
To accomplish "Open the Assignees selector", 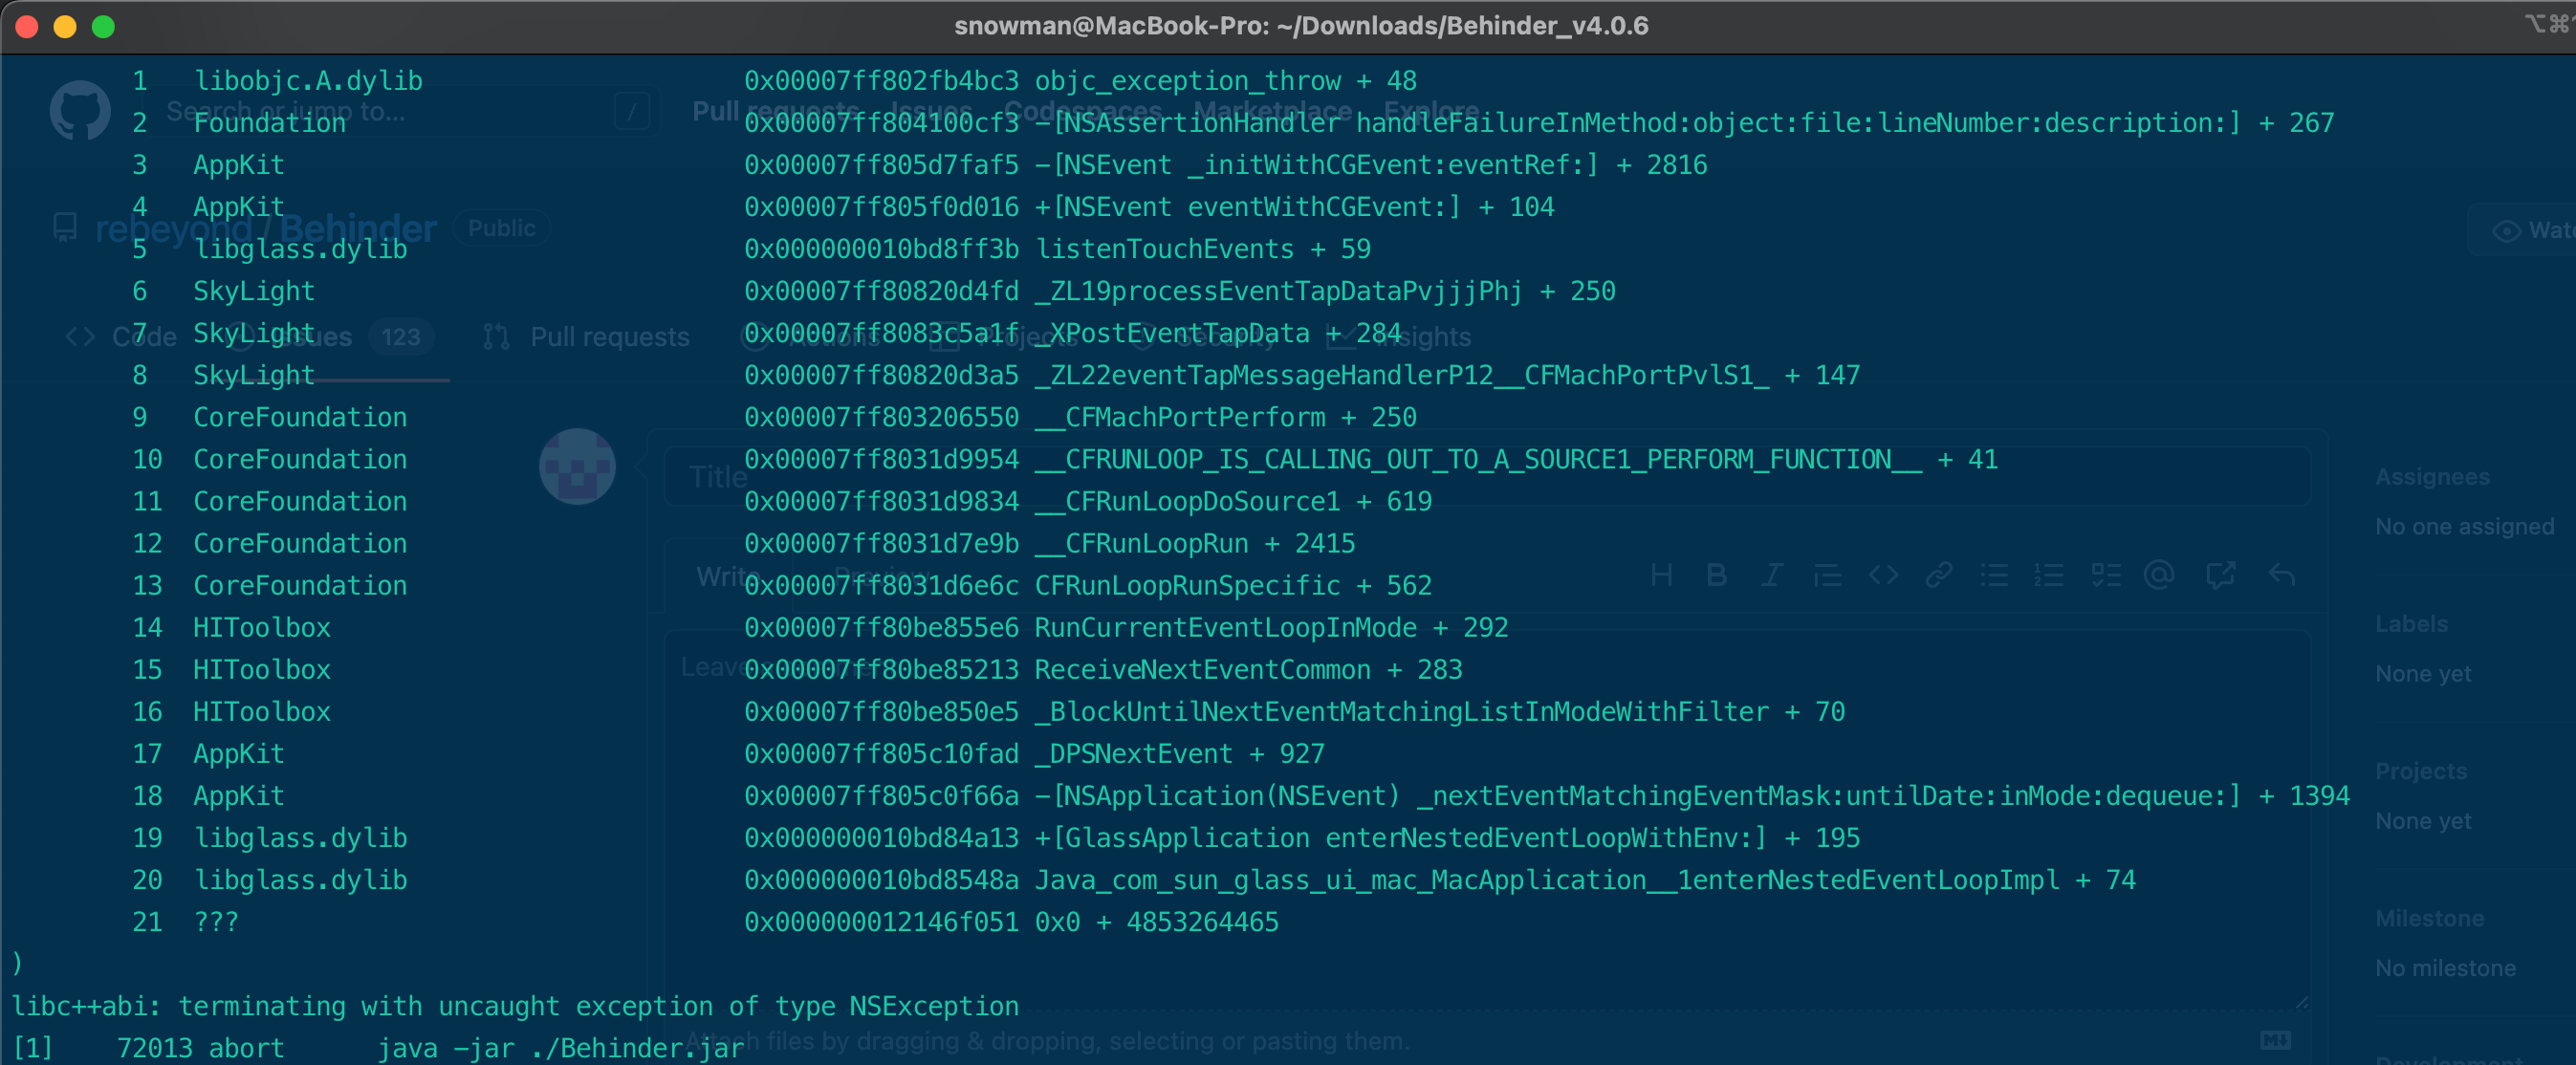I will pos(2433,476).
